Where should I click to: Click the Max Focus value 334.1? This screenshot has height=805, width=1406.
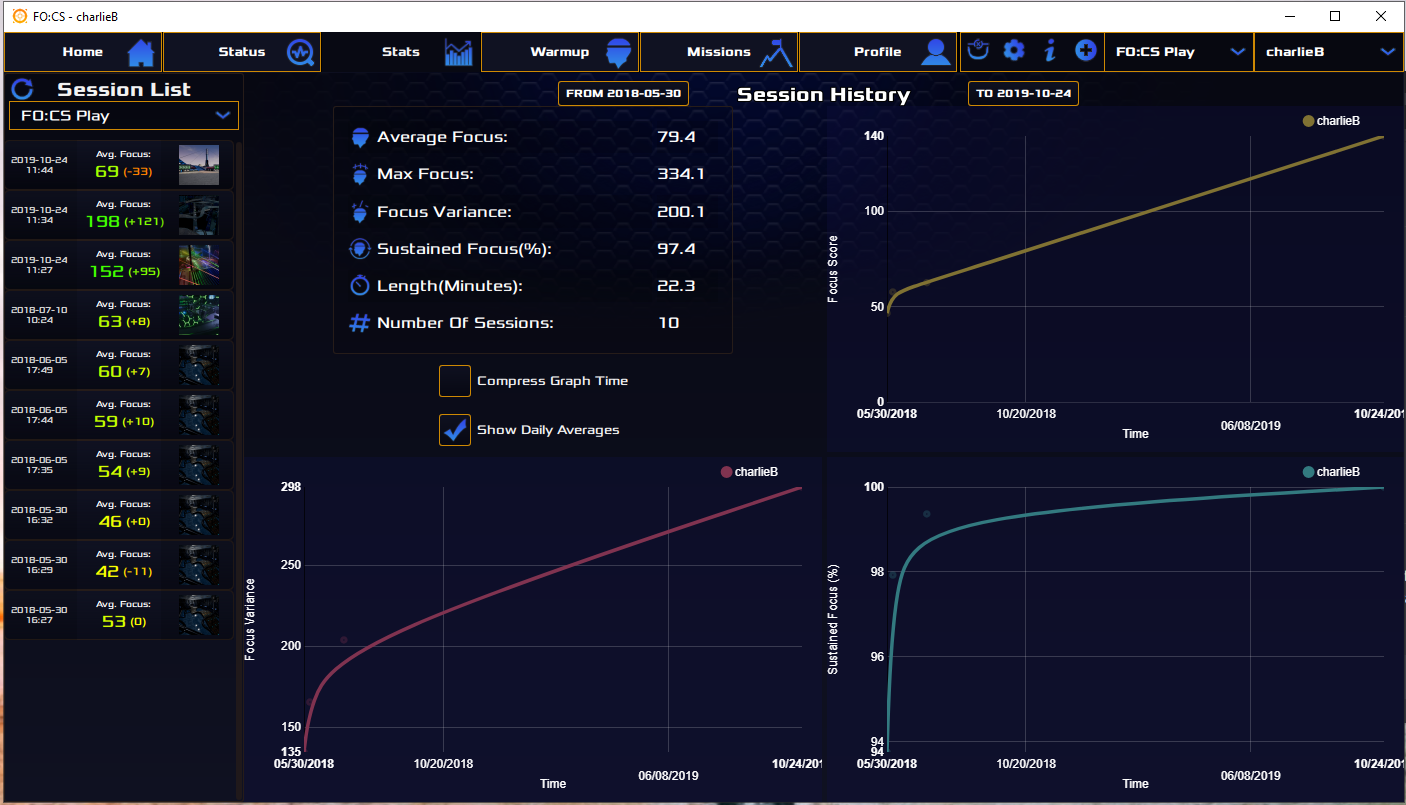pos(681,174)
